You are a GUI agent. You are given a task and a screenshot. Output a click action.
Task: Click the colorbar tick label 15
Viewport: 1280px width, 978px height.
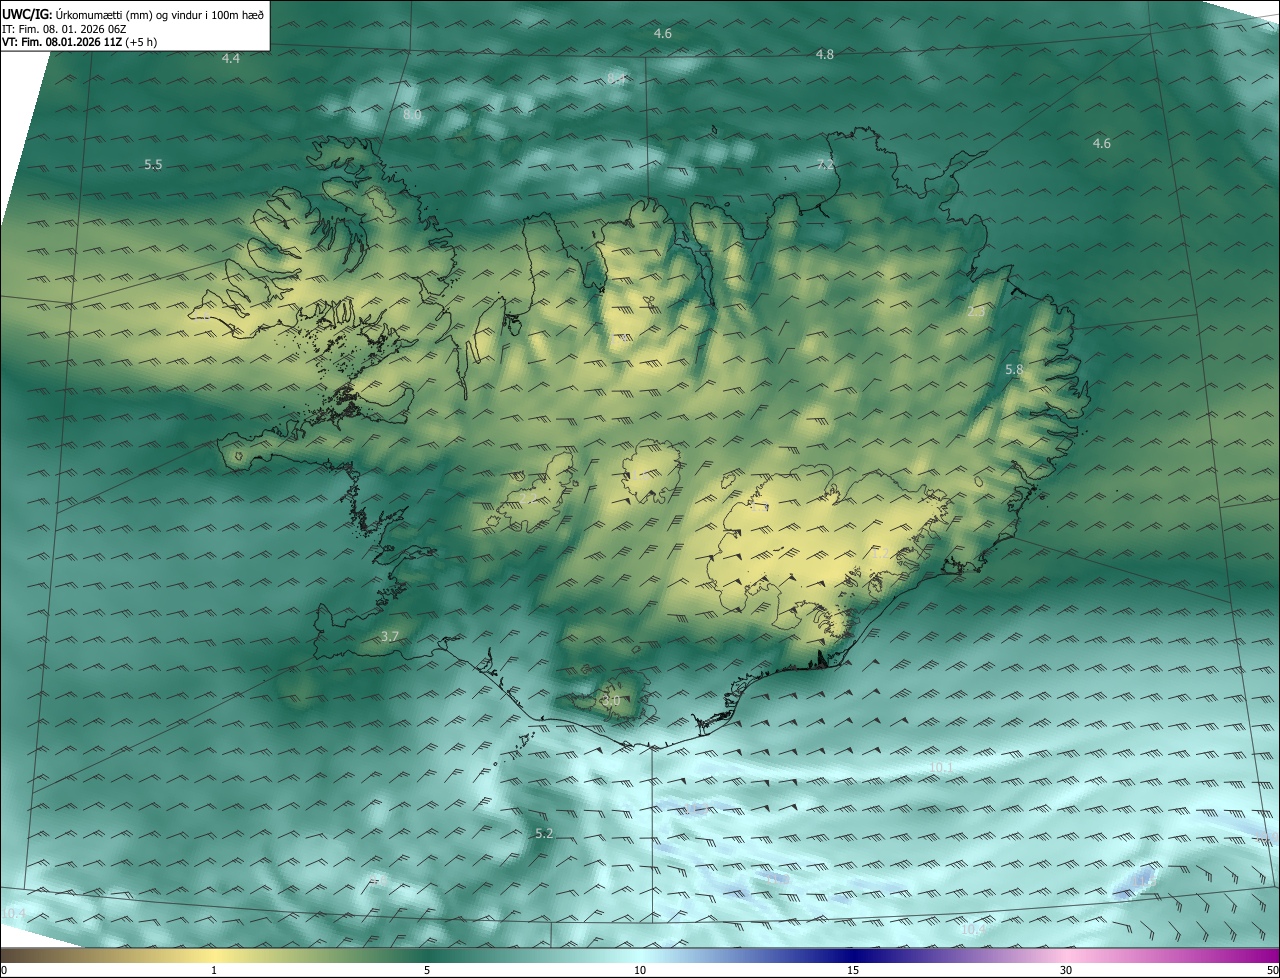(x=853, y=970)
